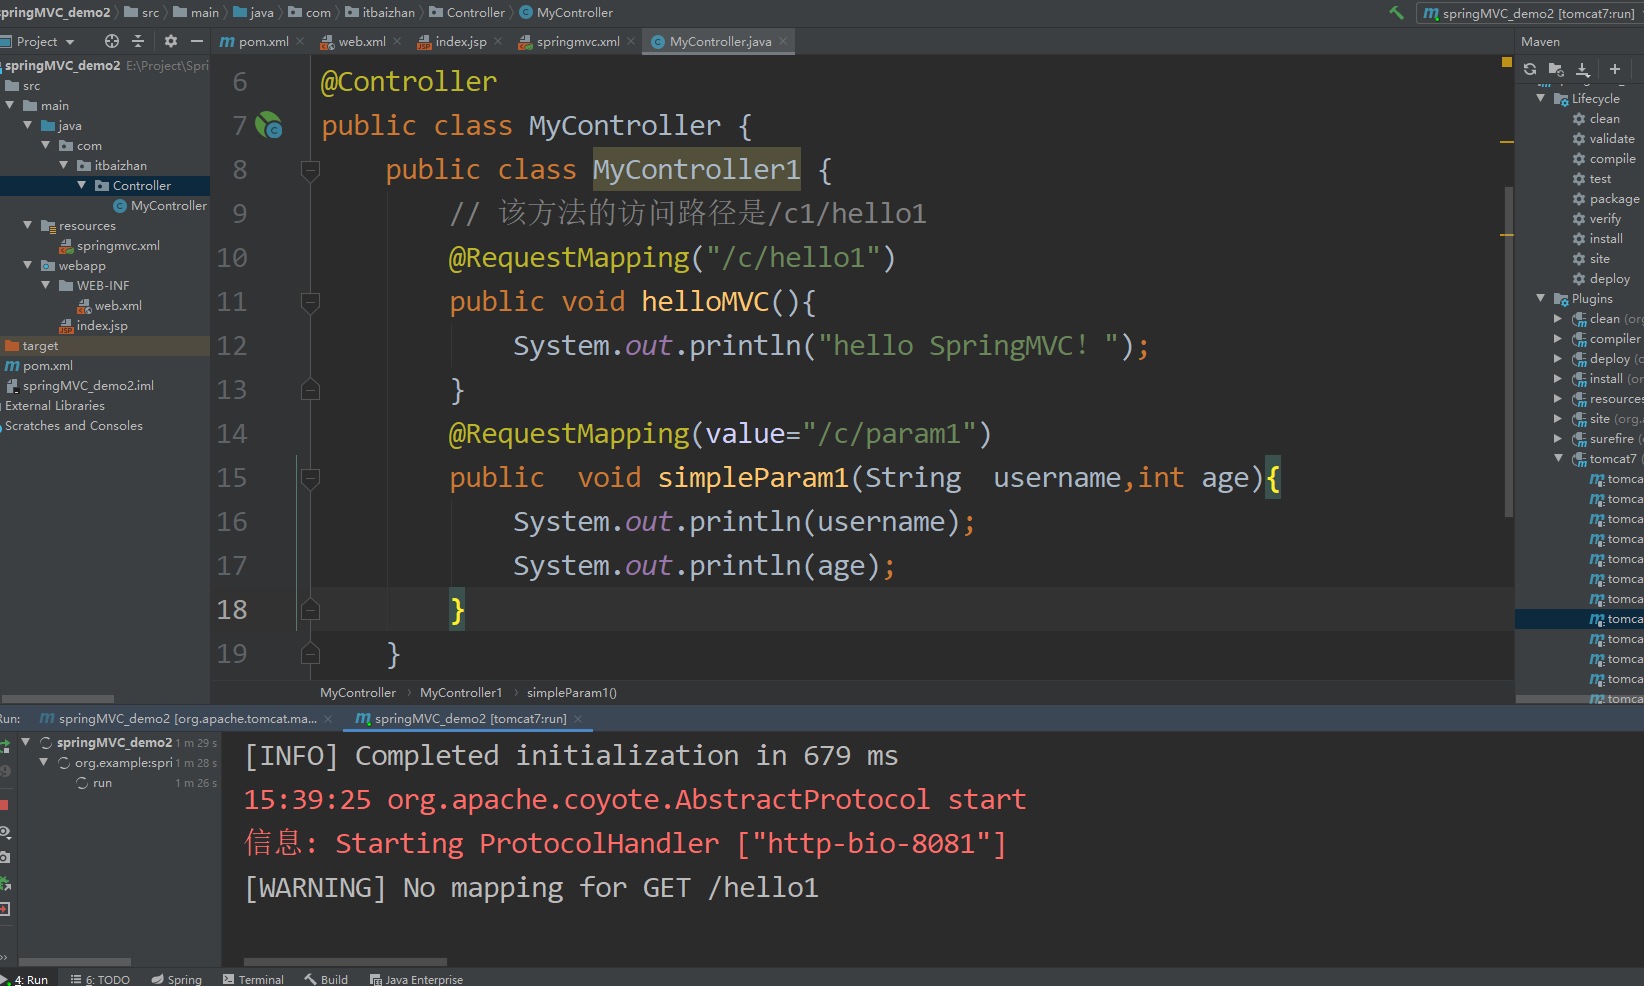
Task: Collapse the Plugins node in the Maven panel
Action: click(x=1541, y=298)
